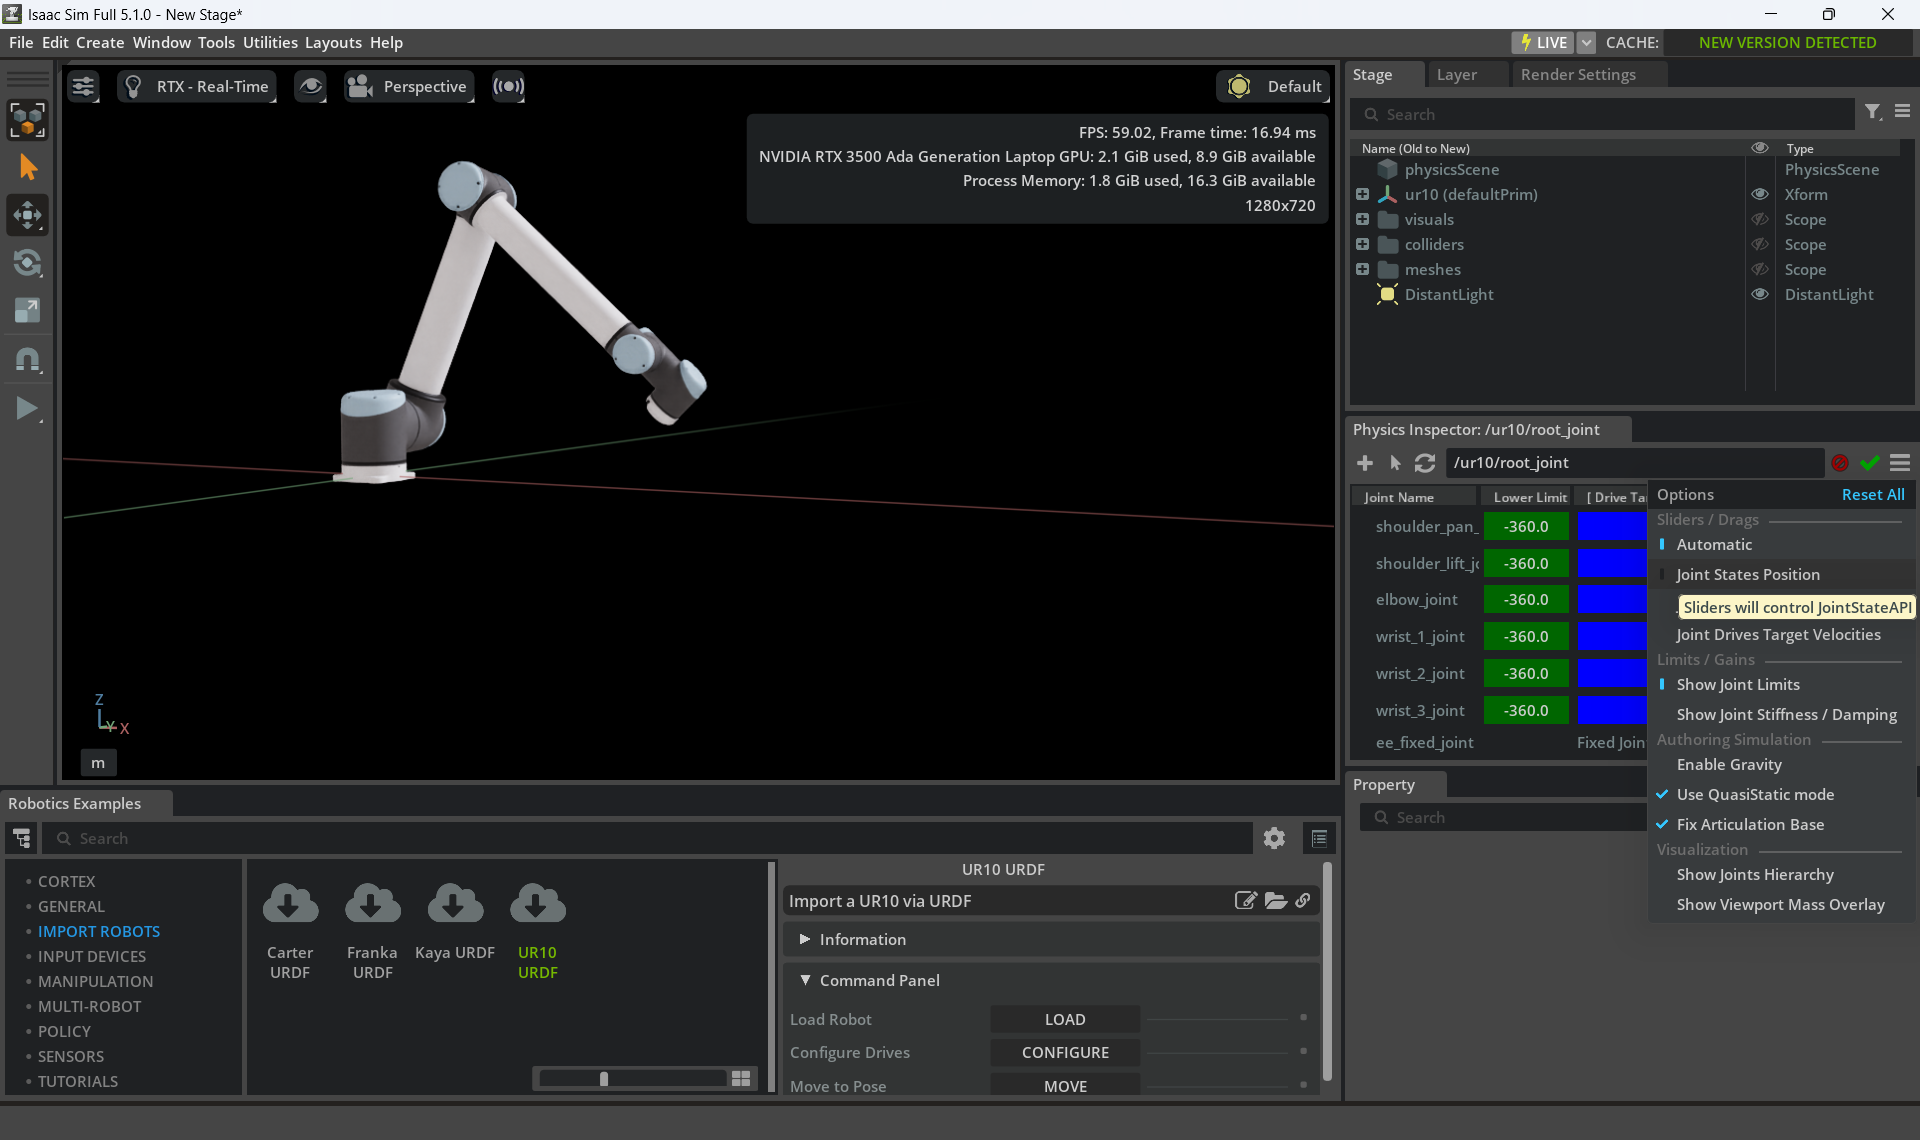1920x1140 pixels.
Task: Toggle the snap magnet icon
Action: point(27,360)
